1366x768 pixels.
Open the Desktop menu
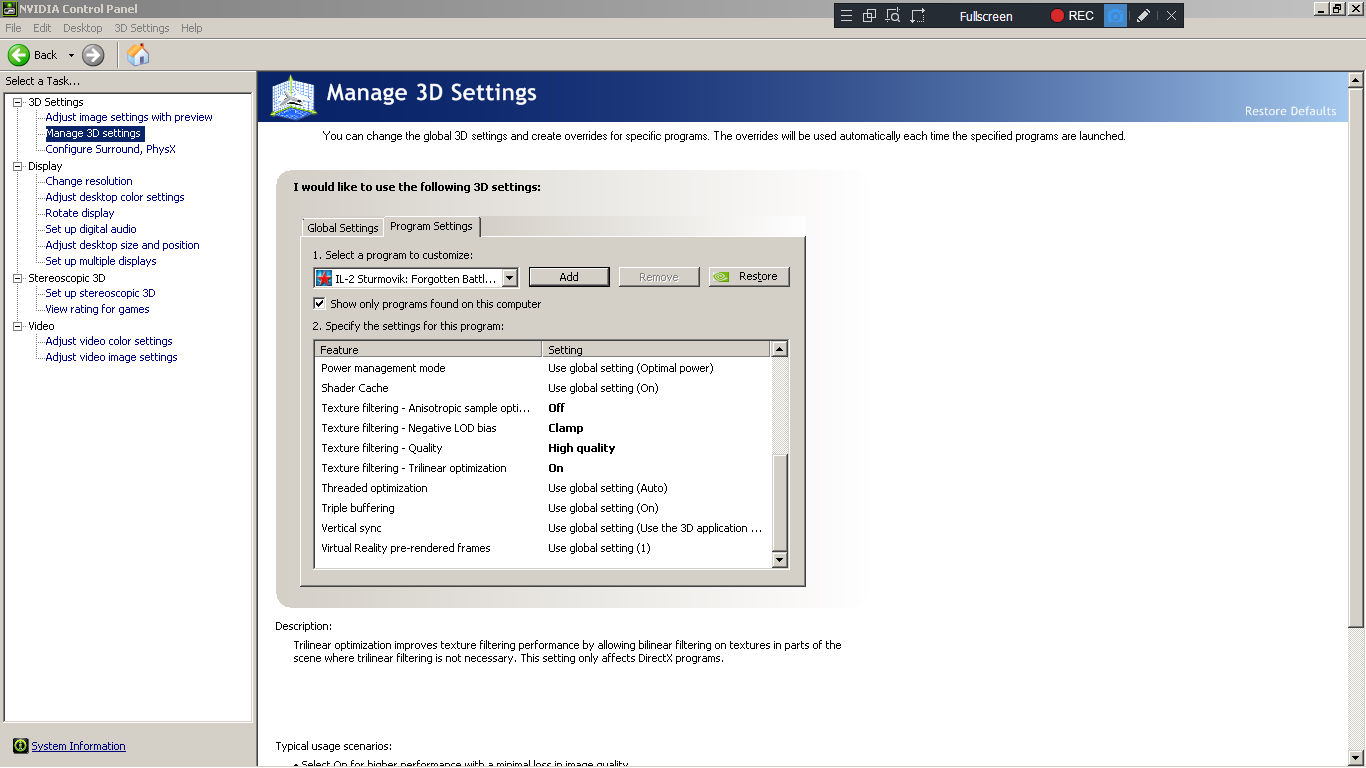coord(83,28)
